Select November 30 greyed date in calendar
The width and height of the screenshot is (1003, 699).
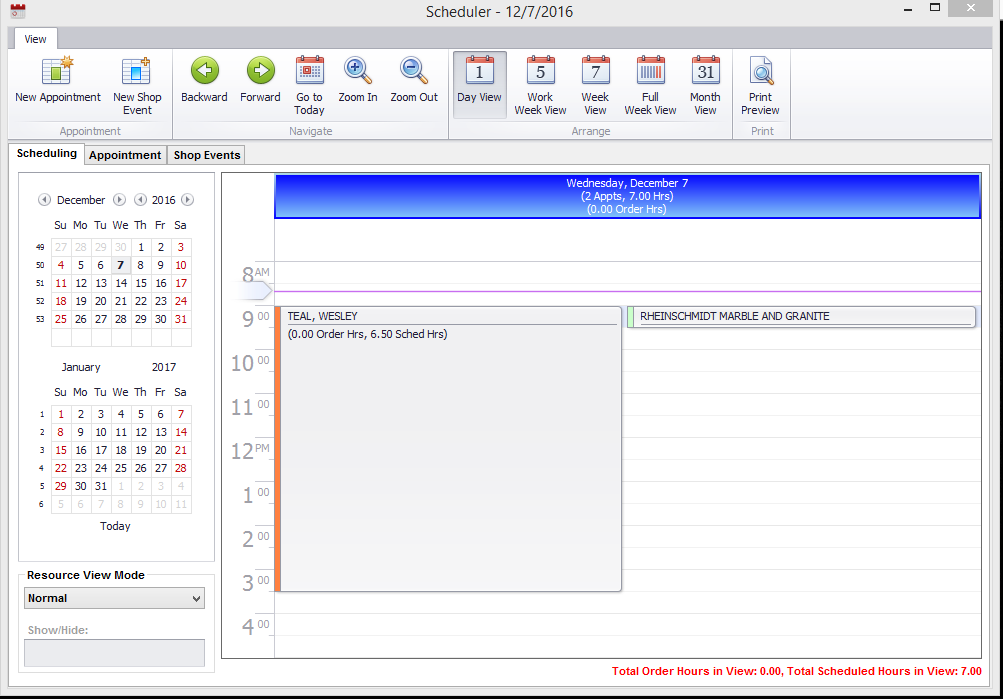[121, 247]
